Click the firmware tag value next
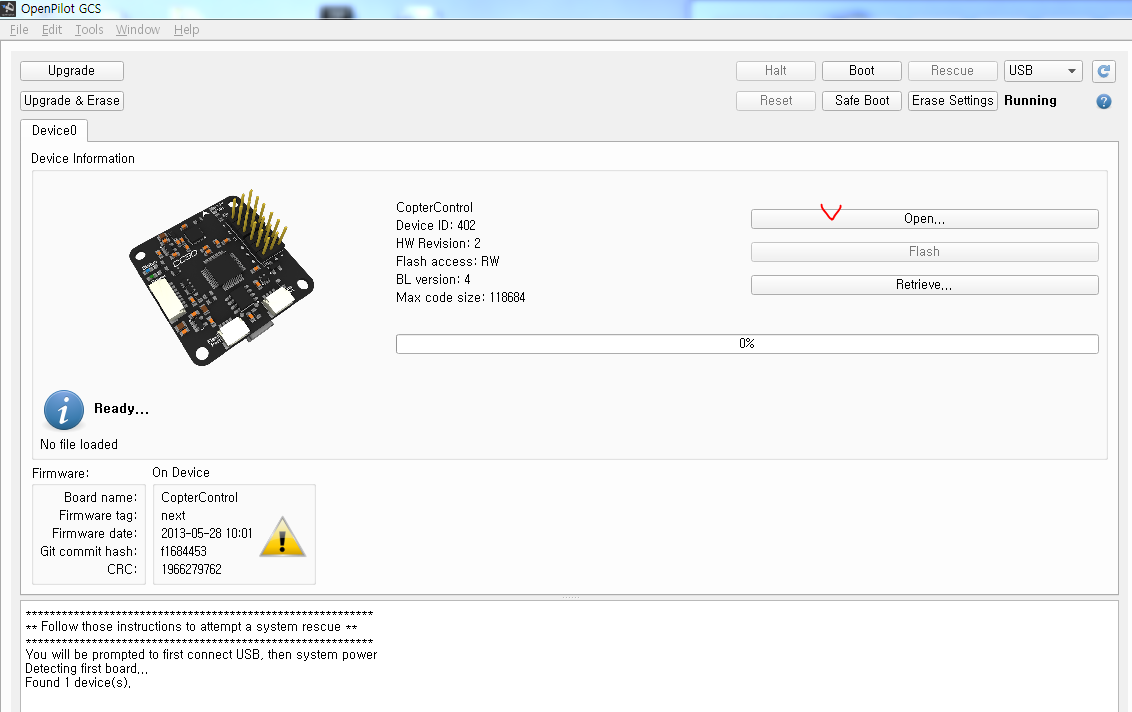This screenshot has height=712, width=1132. click(x=173, y=516)
